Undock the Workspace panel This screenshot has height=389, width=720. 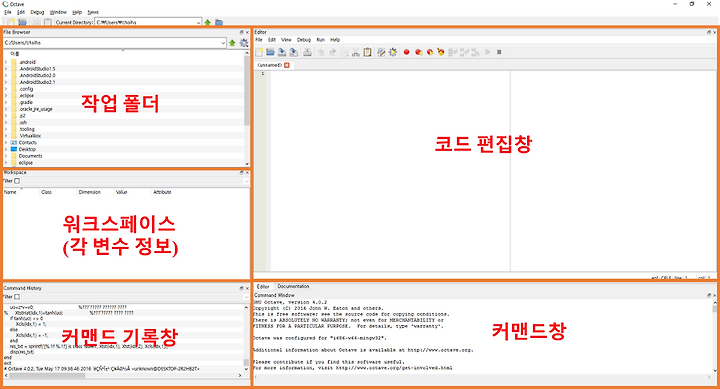[242, 173]
